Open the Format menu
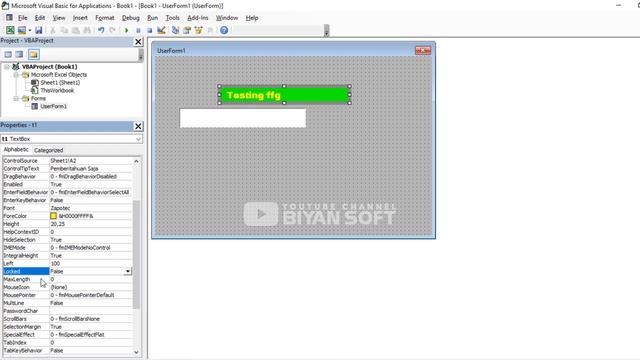 104,18
